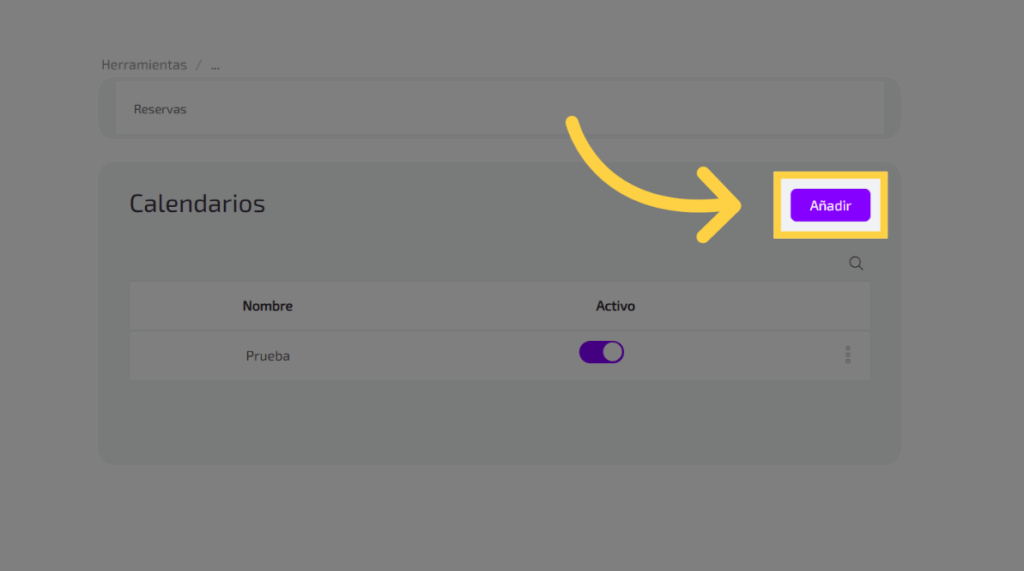1024x571 pixels.
Task: Sort by the Nombre column header
Action: click(267, 306)
